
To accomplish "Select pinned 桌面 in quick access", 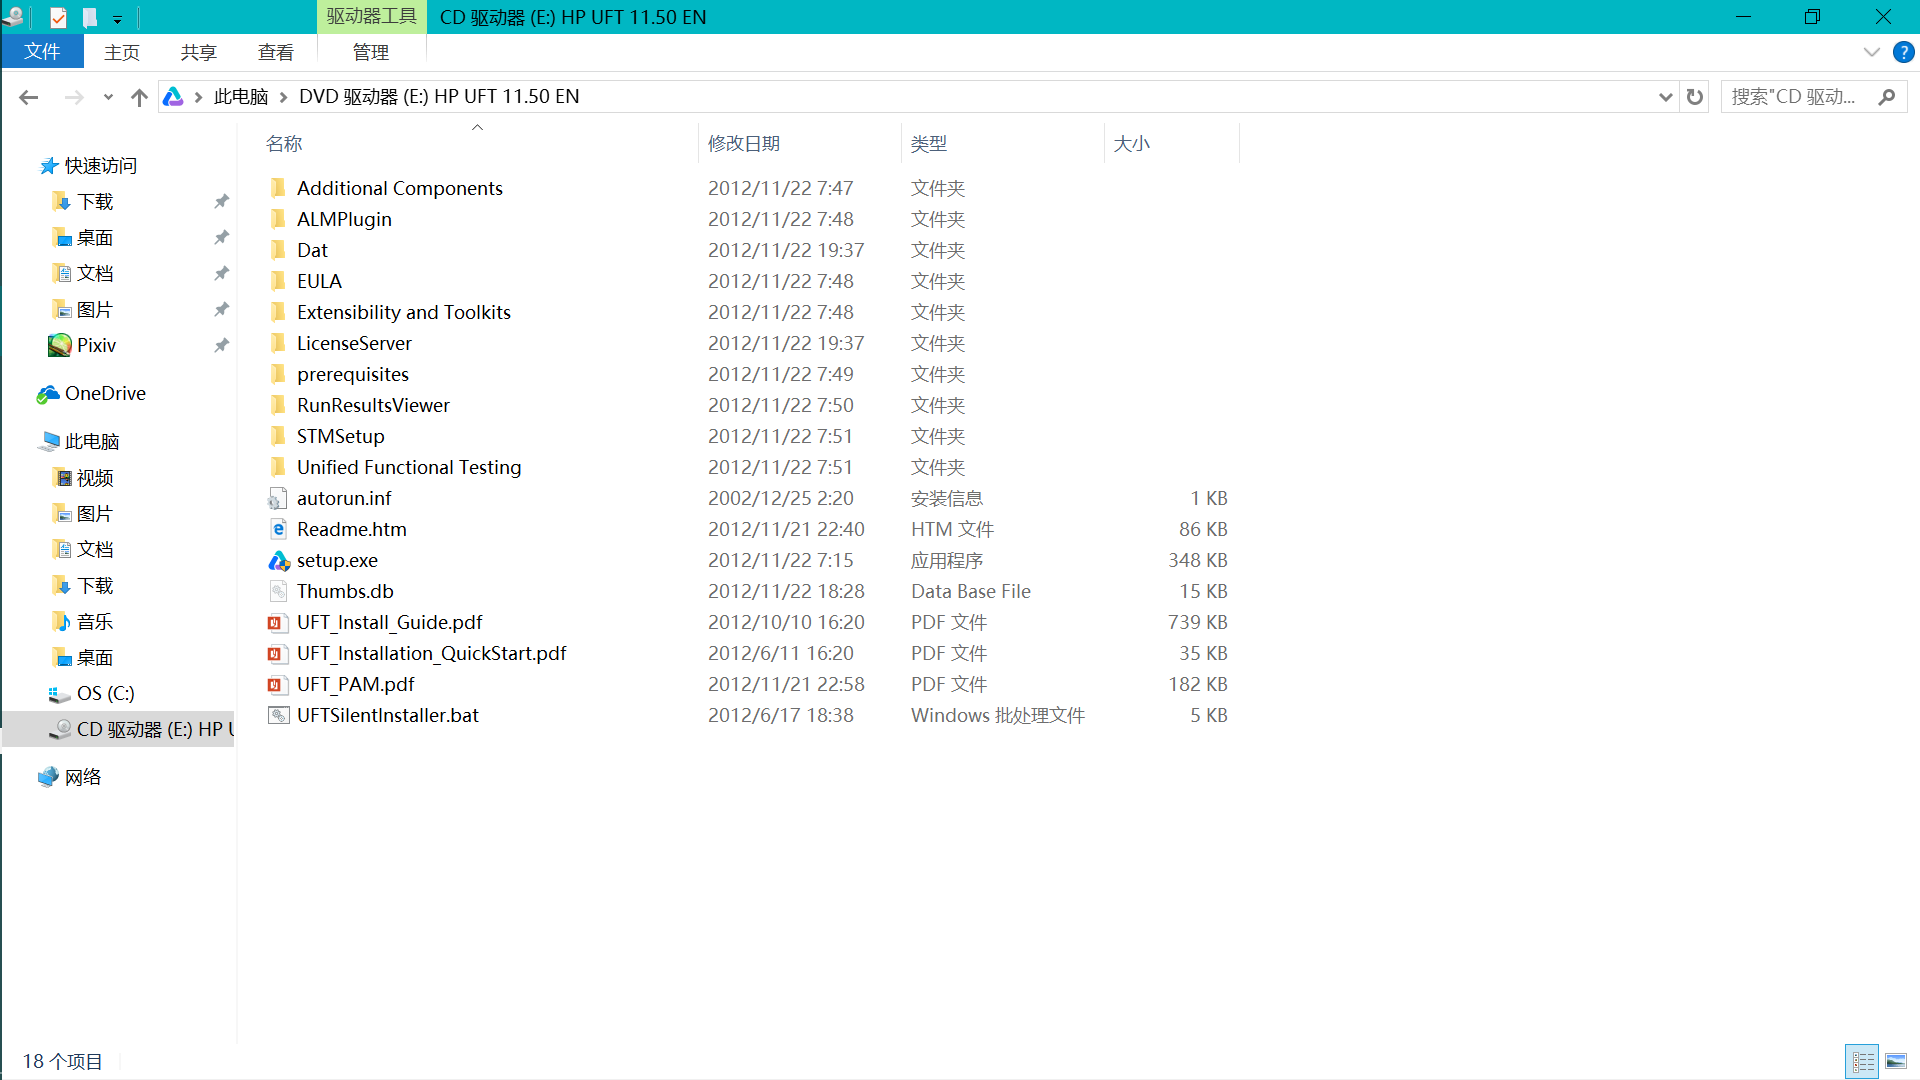I will 95,238.
